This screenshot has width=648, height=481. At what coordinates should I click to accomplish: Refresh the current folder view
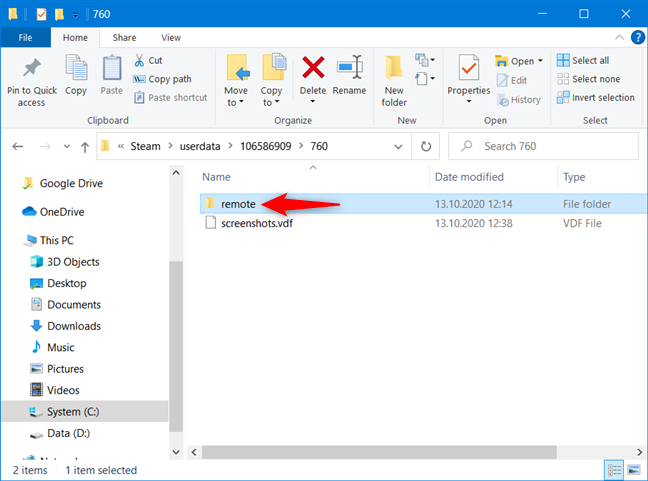coord(427,146)
